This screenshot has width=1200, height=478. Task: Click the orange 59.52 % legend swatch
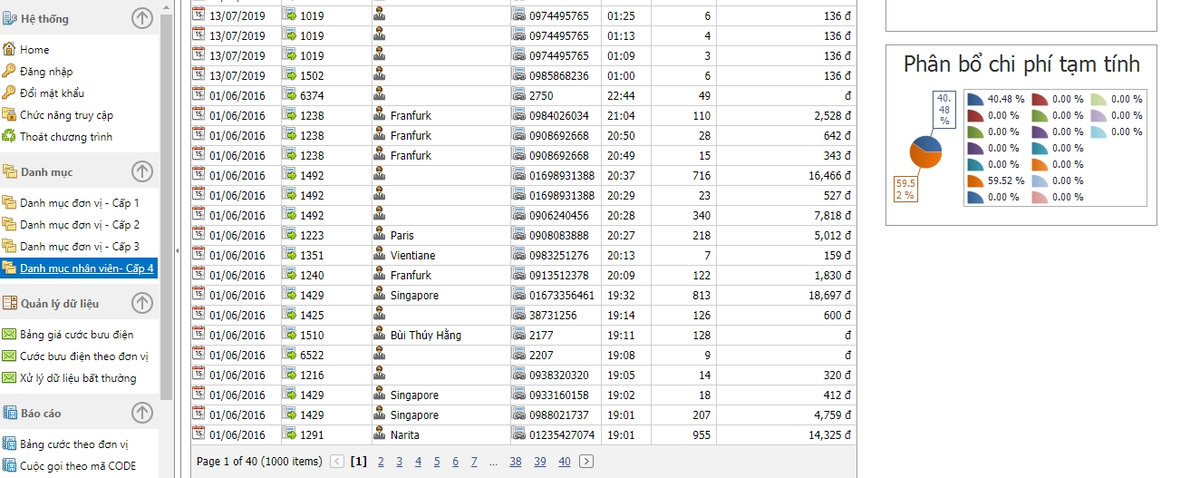[x=976, y=180]
